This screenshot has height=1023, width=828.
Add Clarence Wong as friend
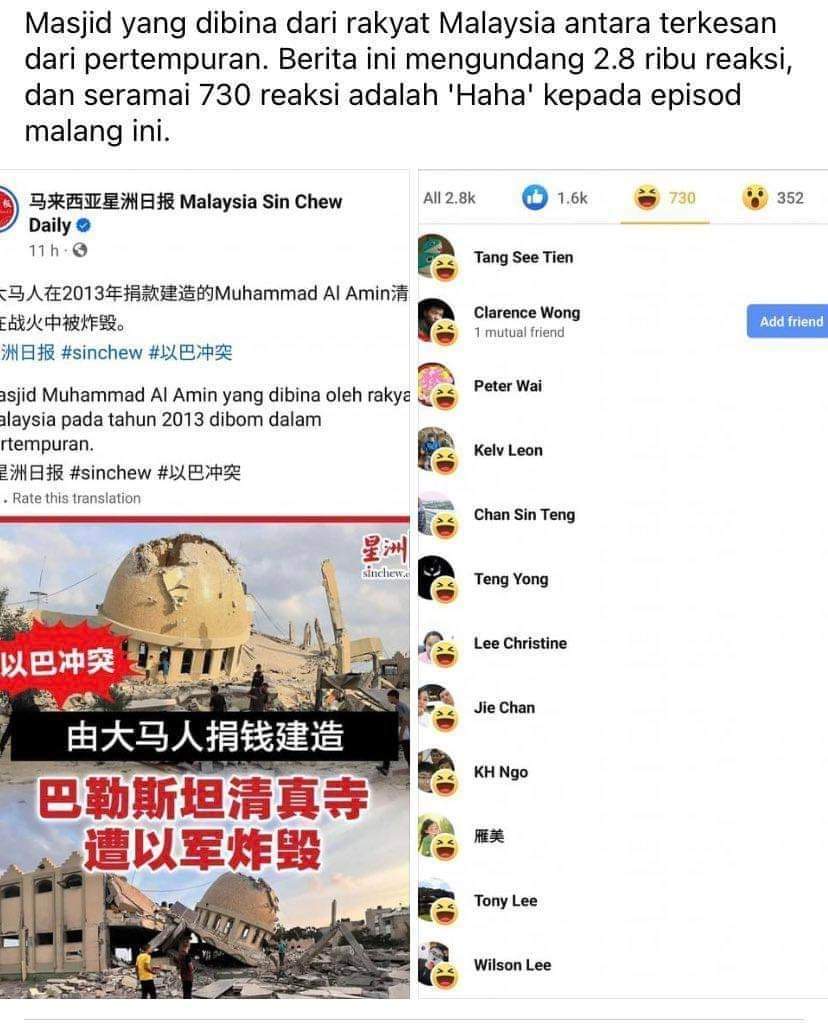[788, 321]
